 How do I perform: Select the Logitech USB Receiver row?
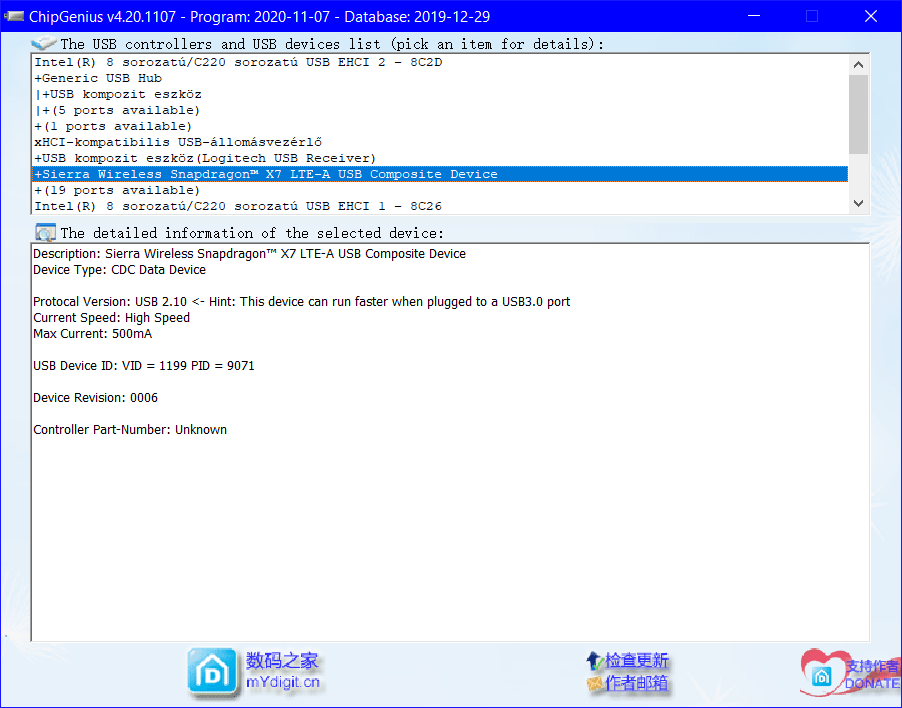pyautogui.click(x=439, y=158)
